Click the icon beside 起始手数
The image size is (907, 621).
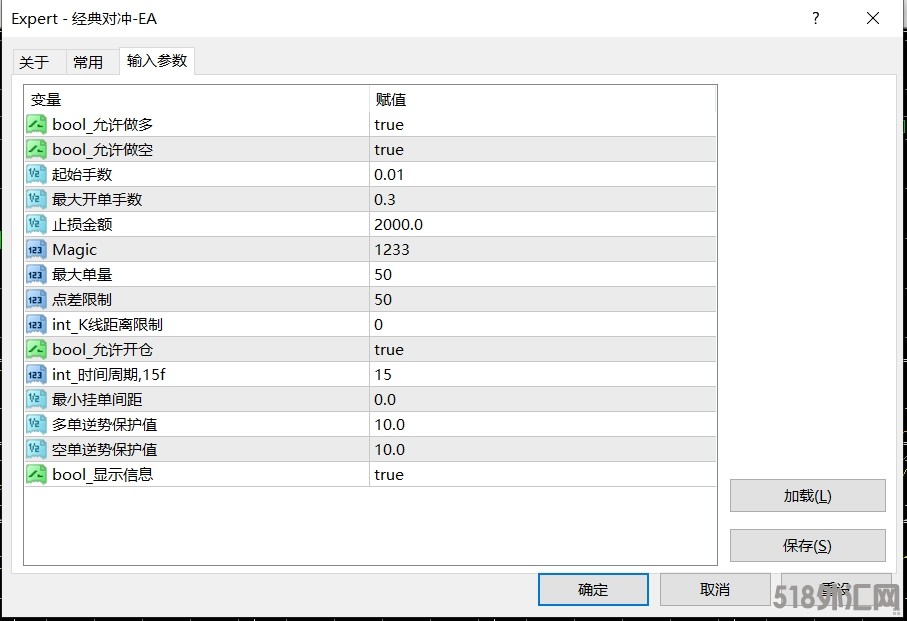point(36,174)
